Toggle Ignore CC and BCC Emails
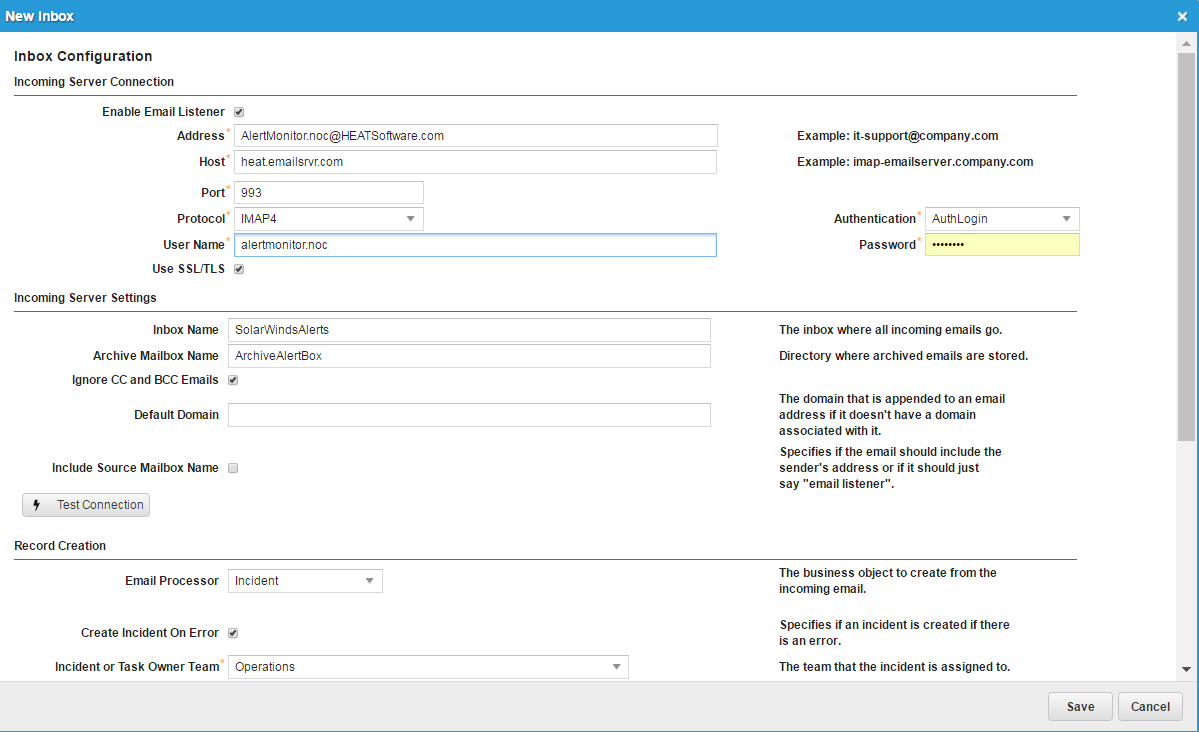This screenshot has width=1199, height=732. (233, 380)
